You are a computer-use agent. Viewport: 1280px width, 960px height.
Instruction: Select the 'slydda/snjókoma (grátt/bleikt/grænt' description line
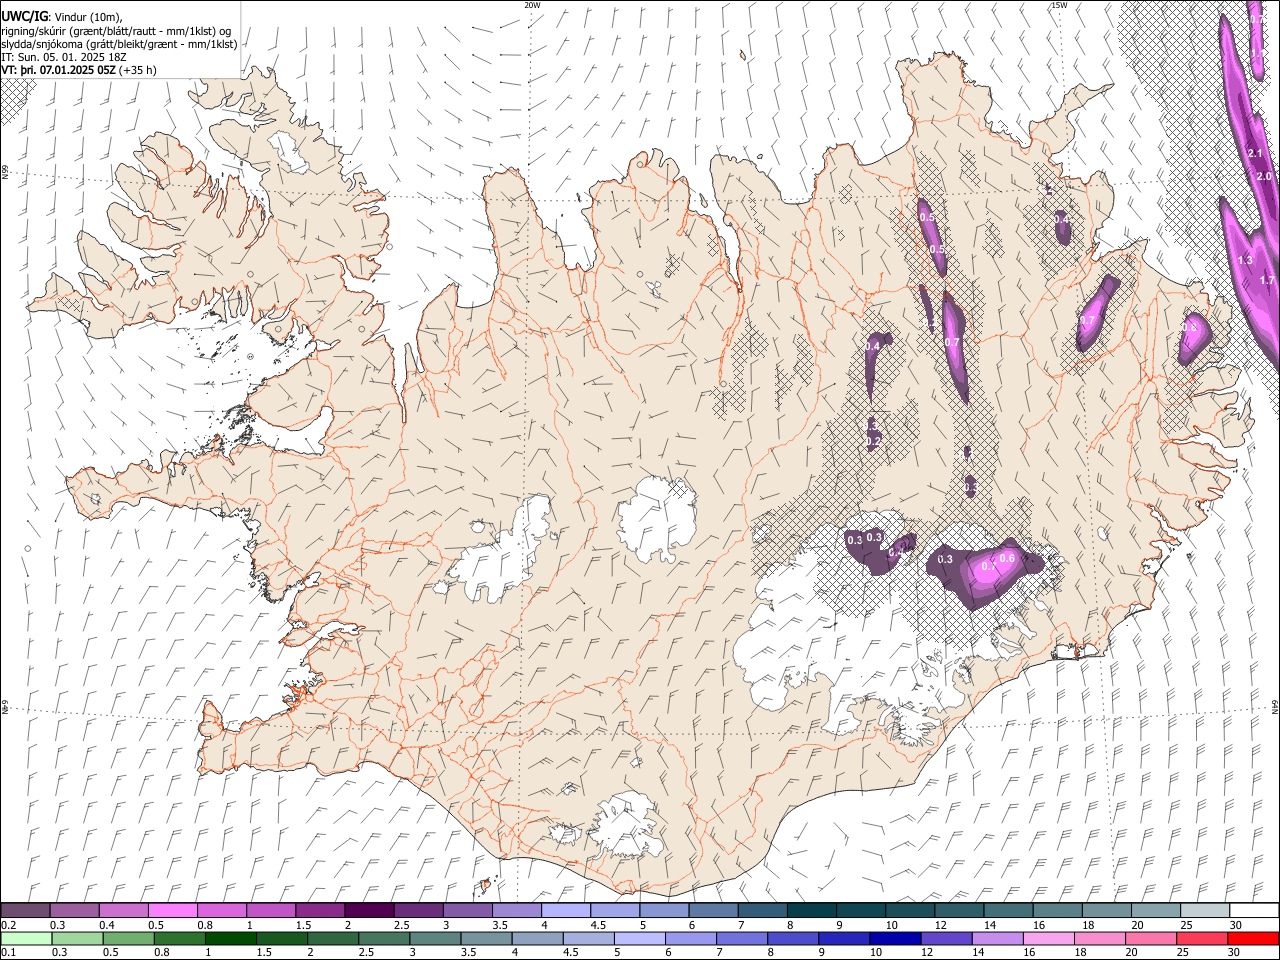119,44
